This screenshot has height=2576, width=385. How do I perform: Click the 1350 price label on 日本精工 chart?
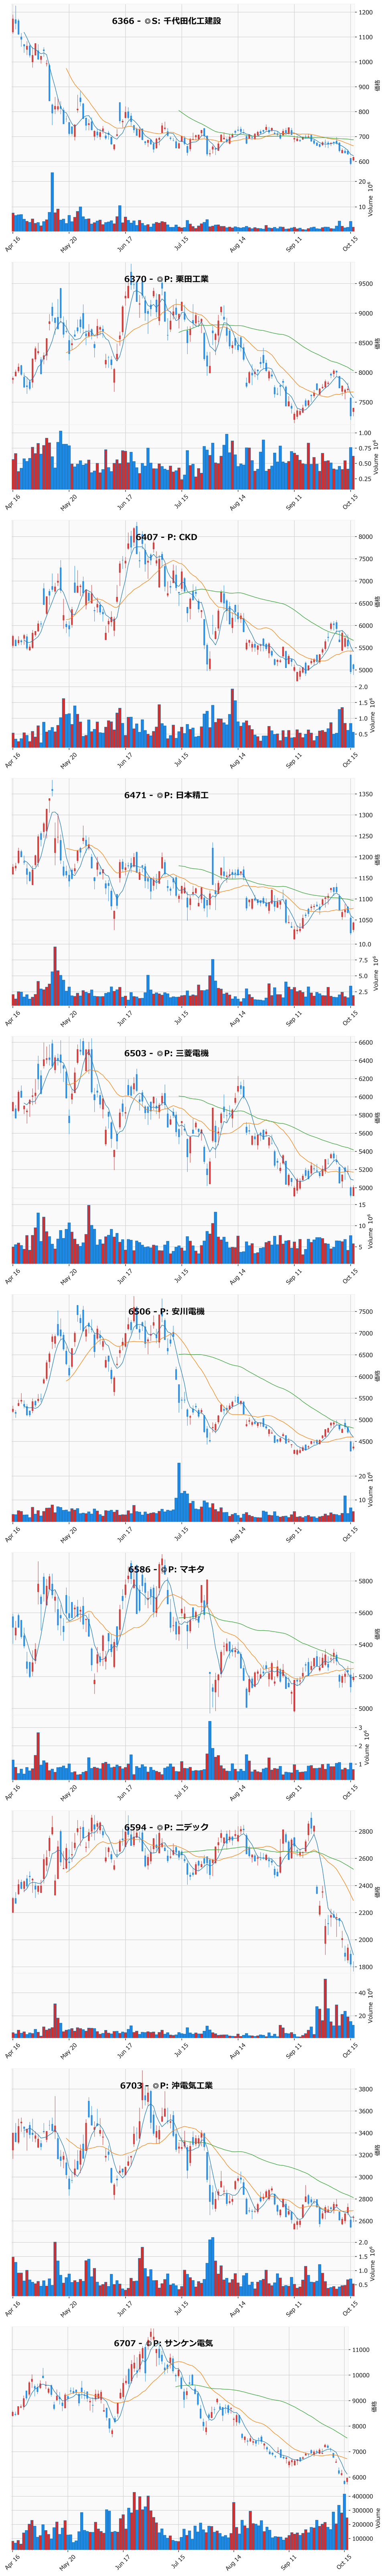[x=366, y=794]
